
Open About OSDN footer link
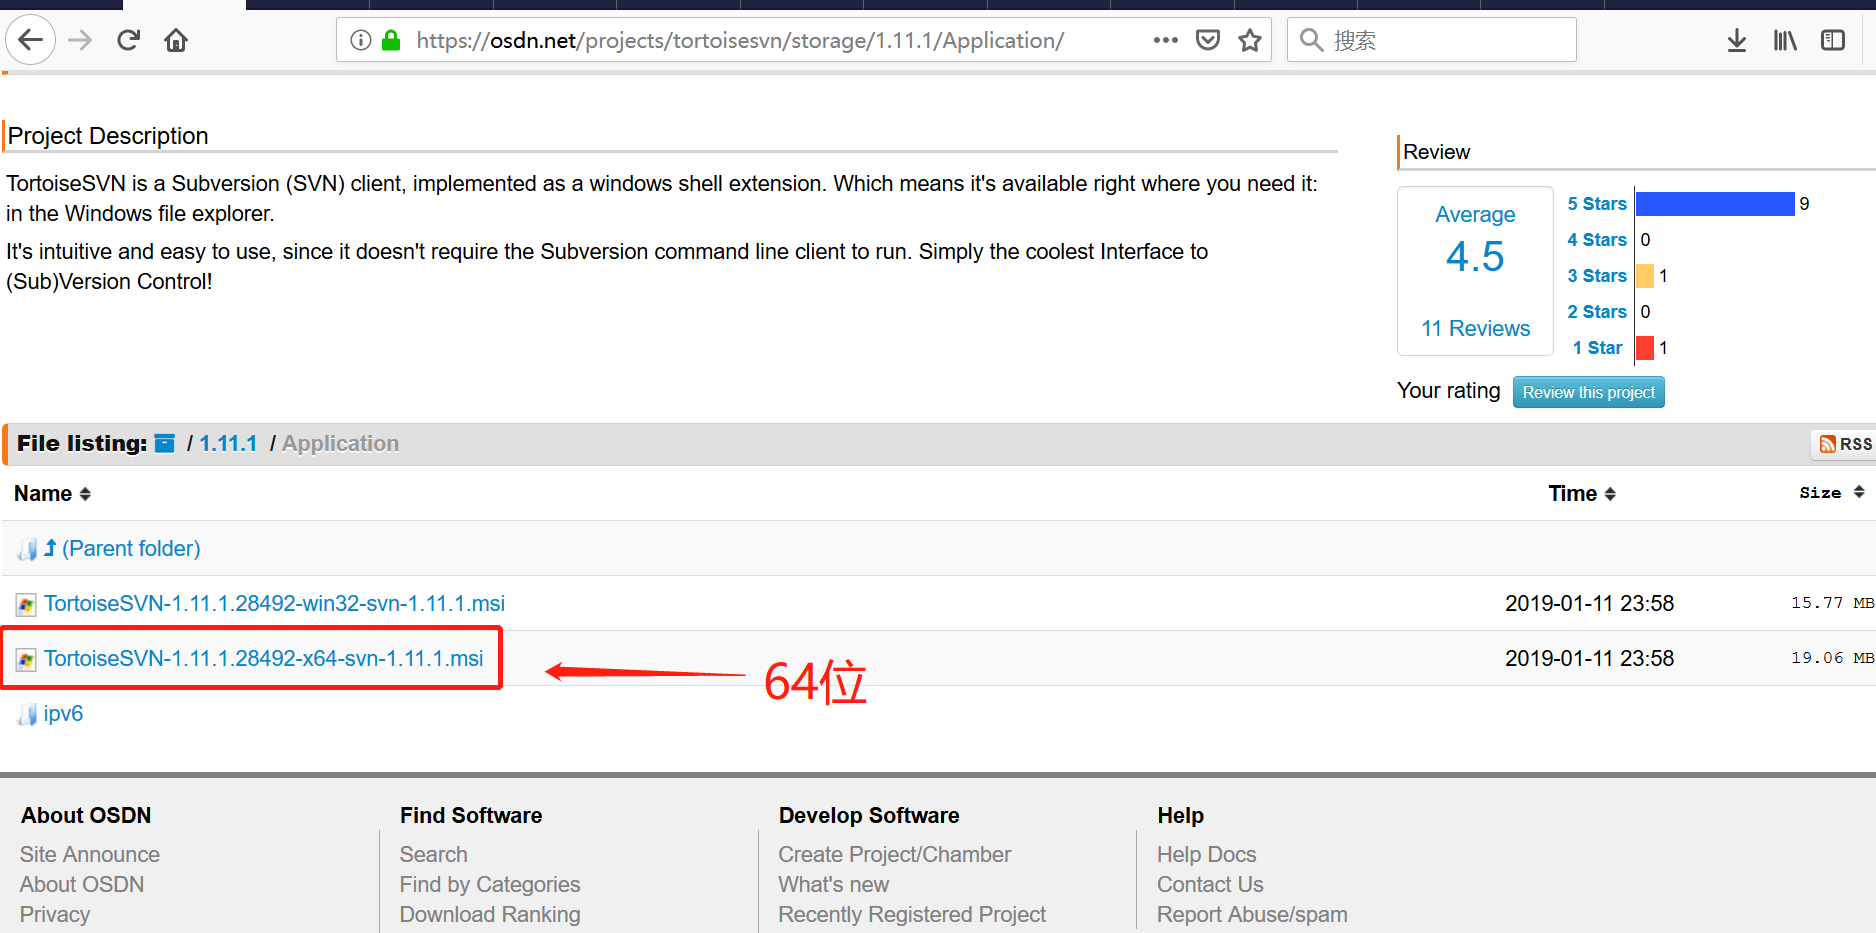point(82,884)
